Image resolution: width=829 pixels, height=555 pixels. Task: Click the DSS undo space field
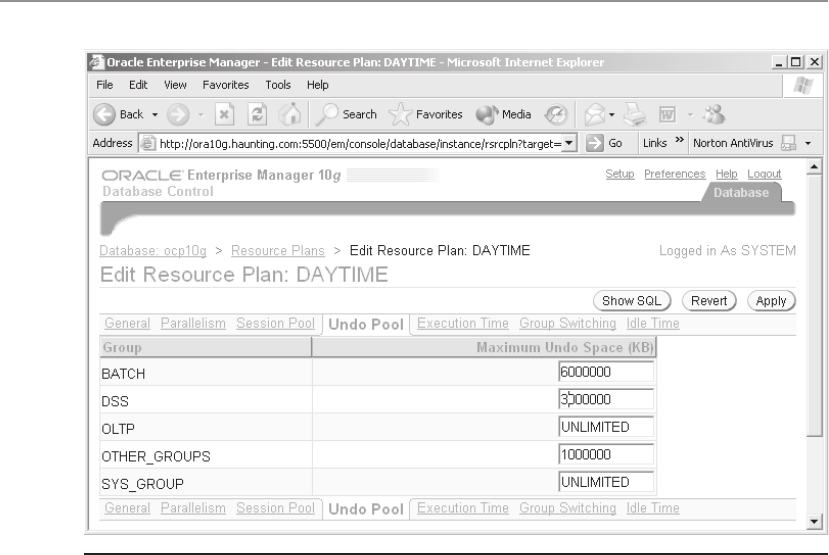[606, 399]
